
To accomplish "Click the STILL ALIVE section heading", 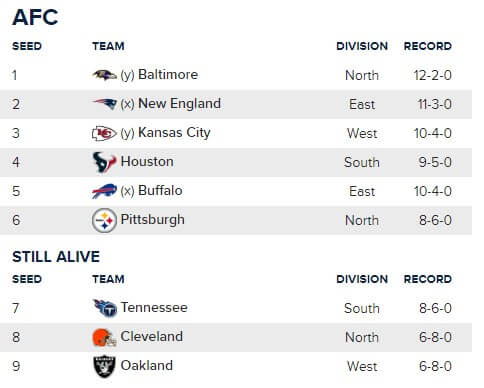I will (56, 257).
